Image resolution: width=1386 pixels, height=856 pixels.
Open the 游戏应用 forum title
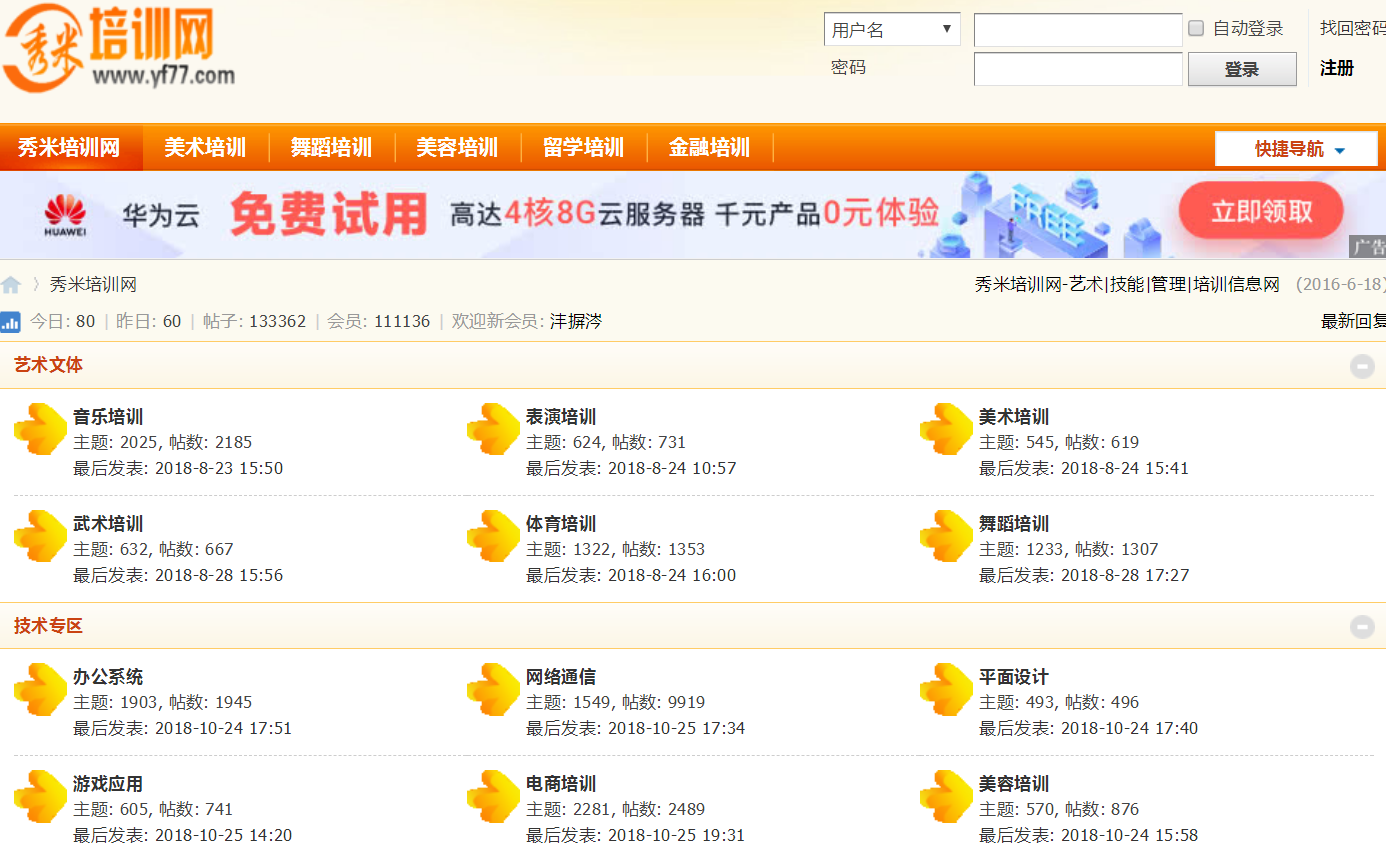click(x=108, y=784)
